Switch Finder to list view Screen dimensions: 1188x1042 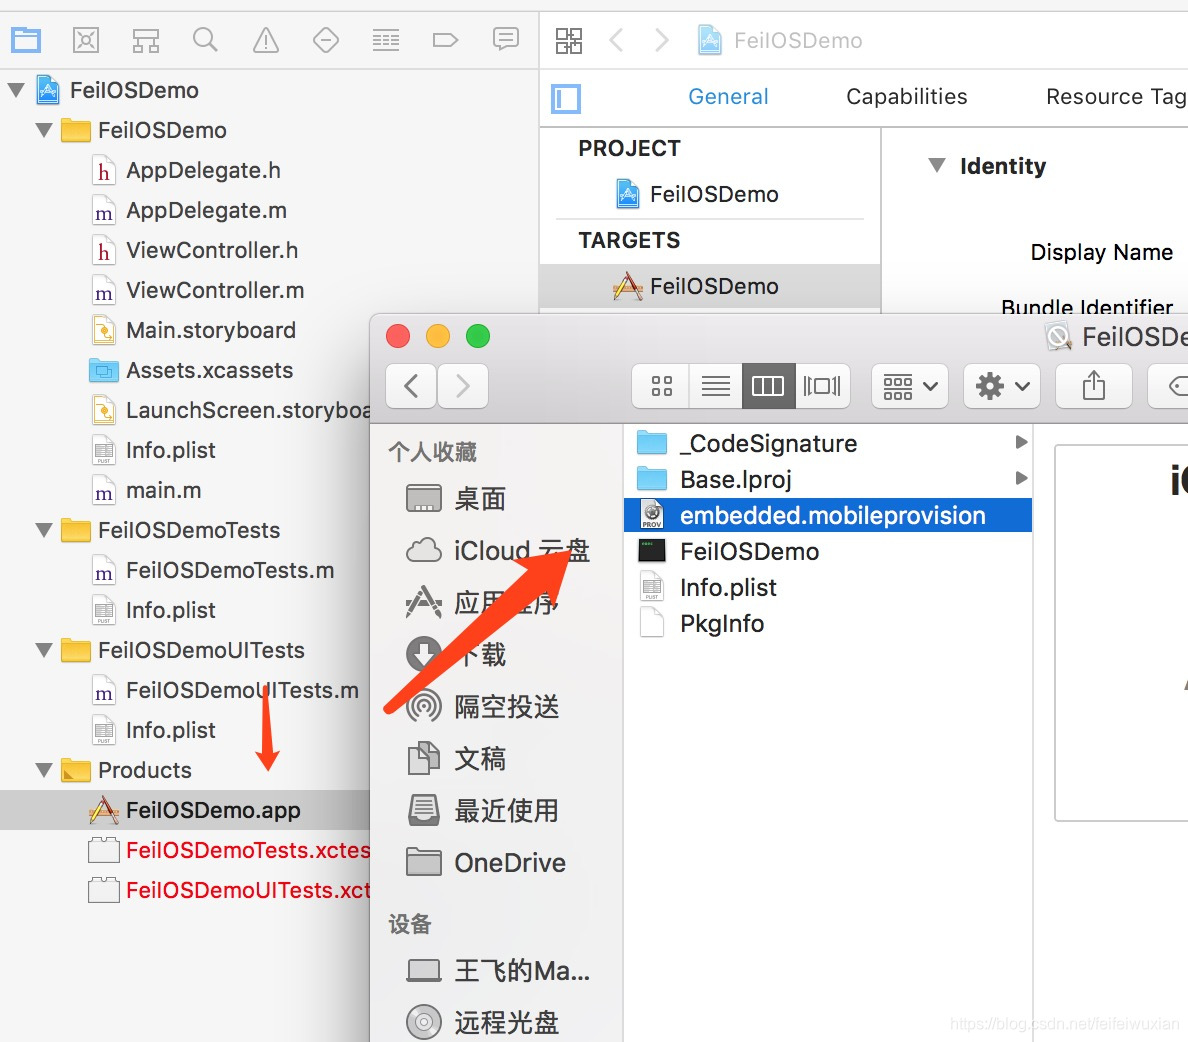[716, 386]
